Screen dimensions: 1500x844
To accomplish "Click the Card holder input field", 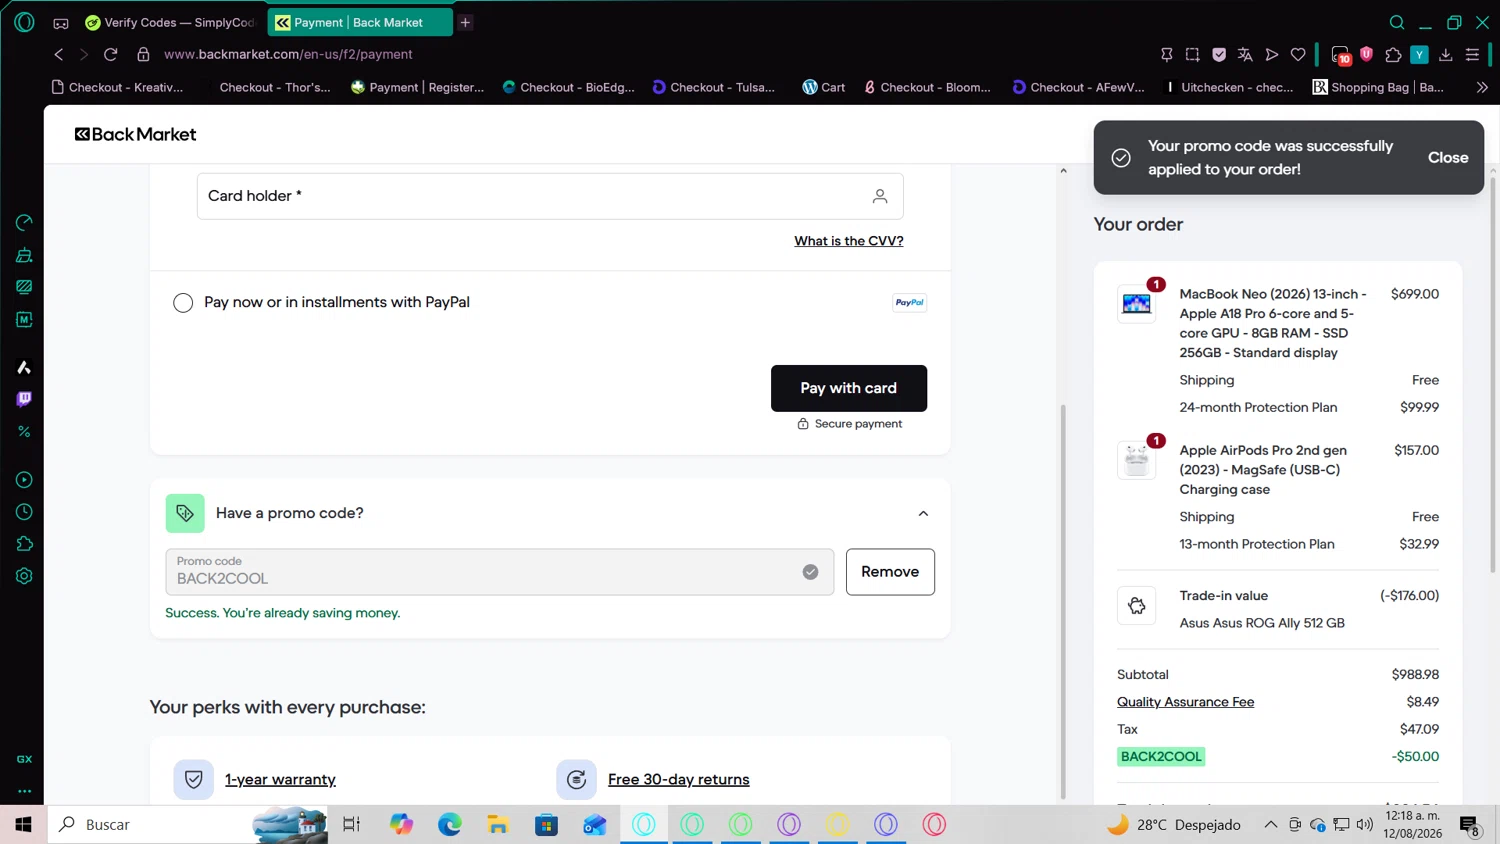I will point(550,196).
